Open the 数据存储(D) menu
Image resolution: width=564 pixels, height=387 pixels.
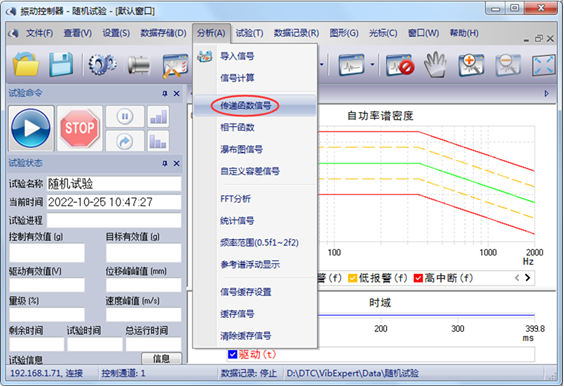click(163, 33)
